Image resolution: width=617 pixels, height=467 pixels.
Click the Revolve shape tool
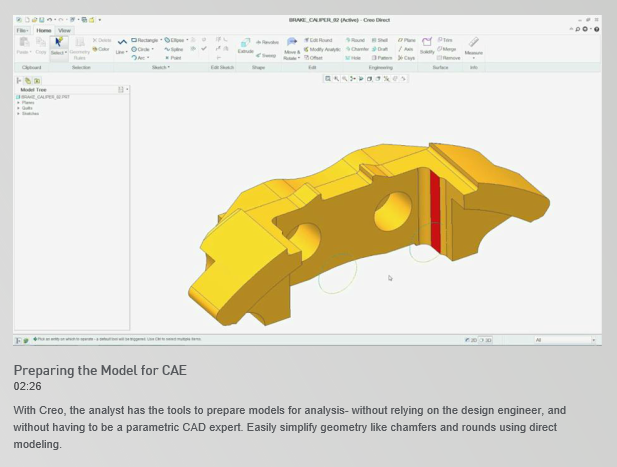point(267,41)
